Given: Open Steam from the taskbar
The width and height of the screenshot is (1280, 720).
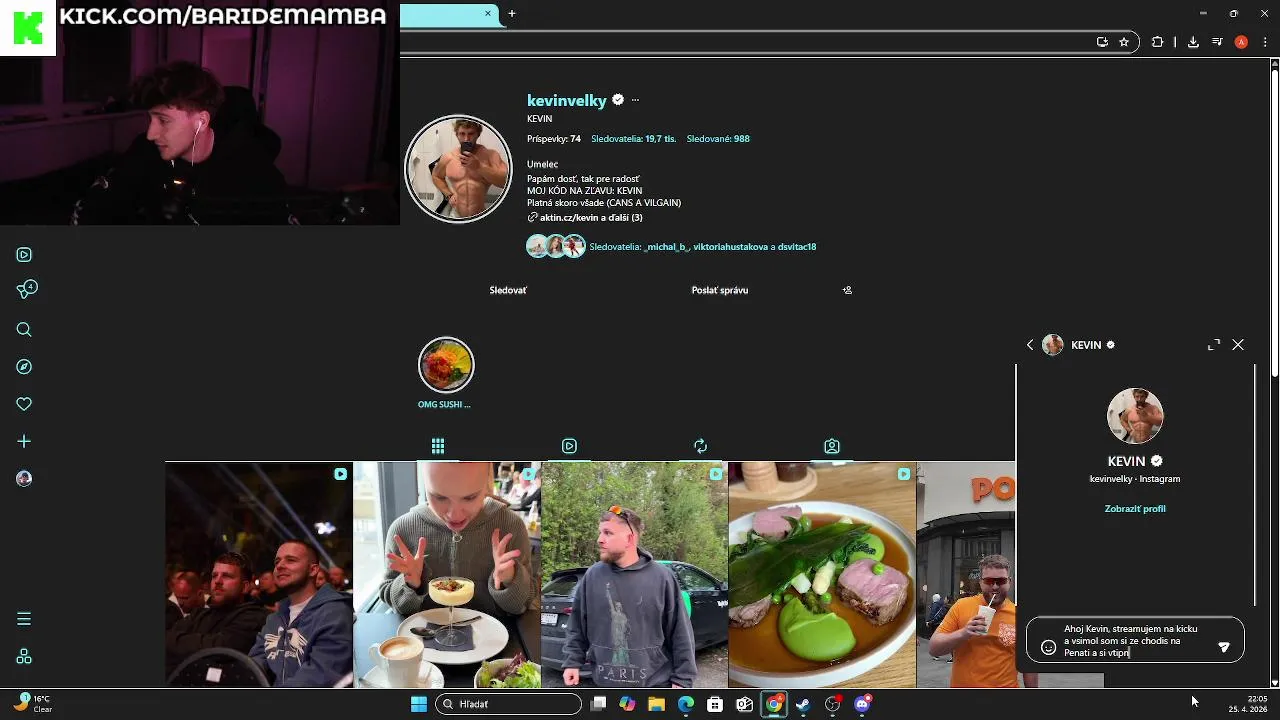Looking at the screenshot, I should tap(803, 704).
